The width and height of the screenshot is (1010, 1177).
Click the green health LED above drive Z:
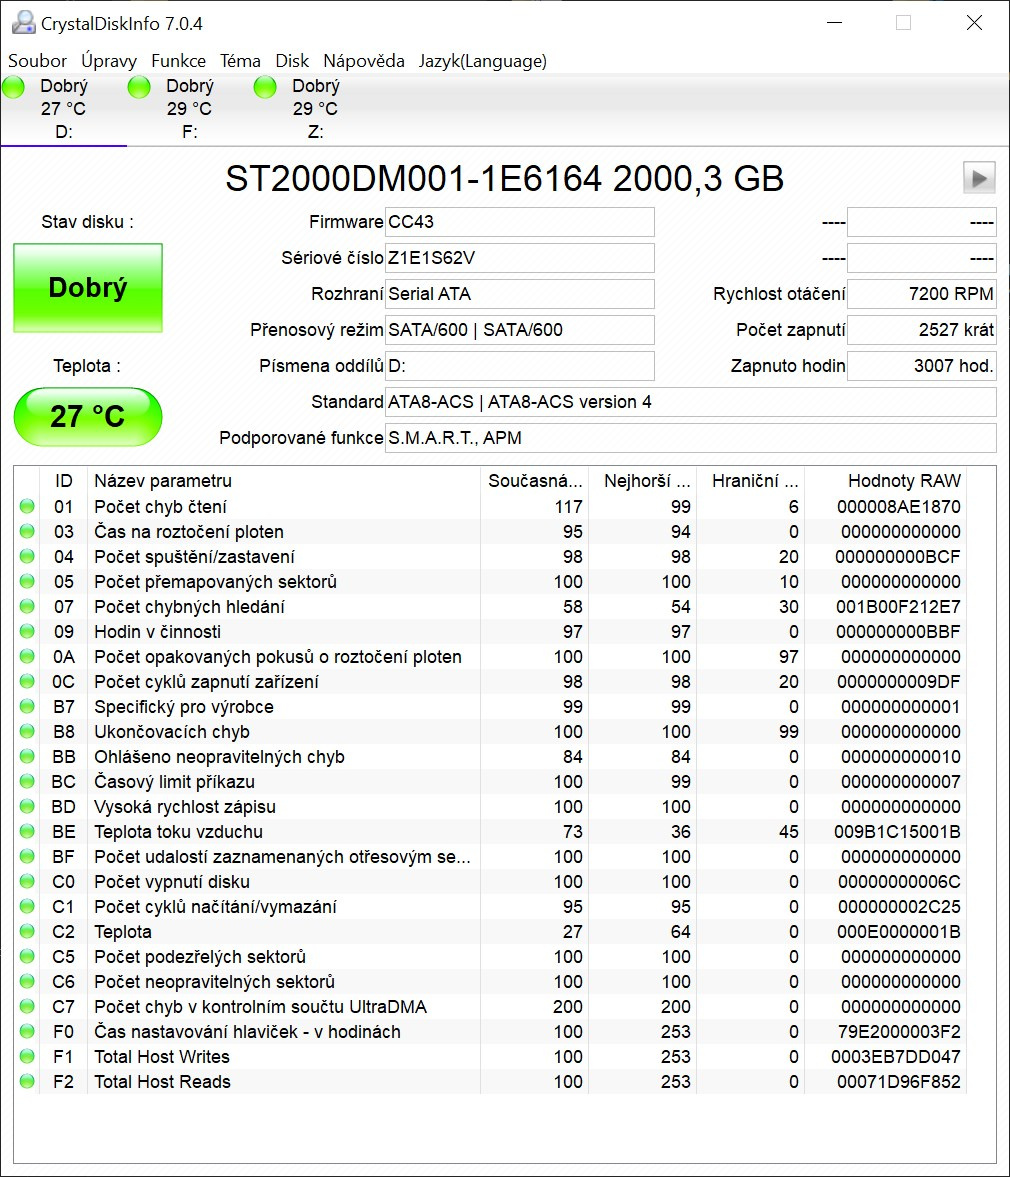(264, 88)
